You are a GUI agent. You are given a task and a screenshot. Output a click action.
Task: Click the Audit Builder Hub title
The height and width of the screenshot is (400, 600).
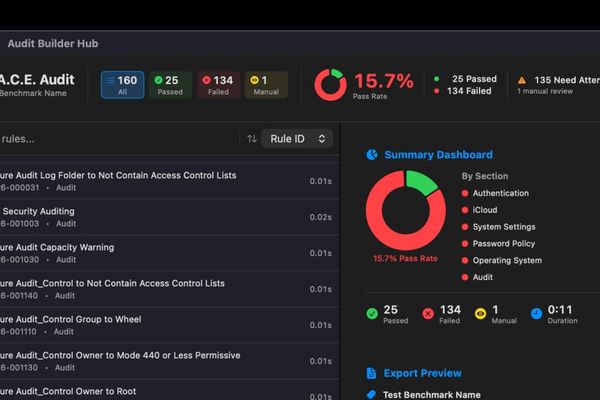pos(53,44)
